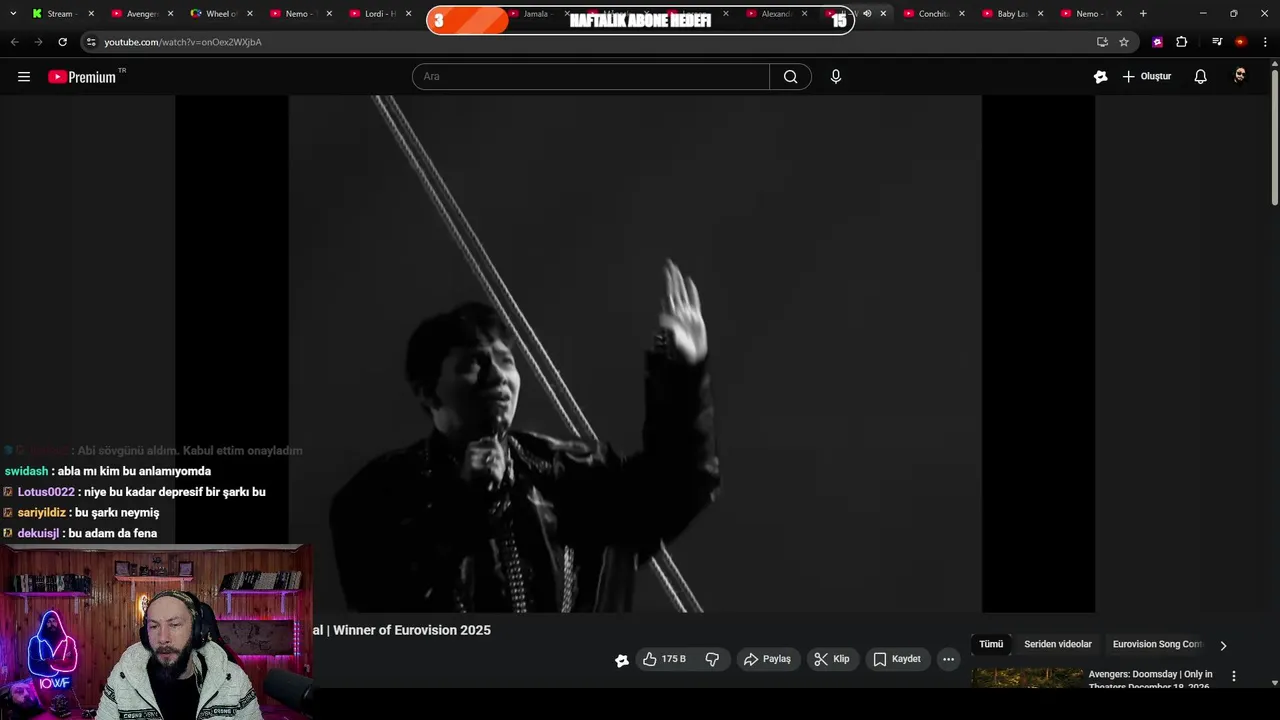Viewport: 1280px width, 720px height.
Task: Select the Tümü filter chip
Action: pos(991,645)
